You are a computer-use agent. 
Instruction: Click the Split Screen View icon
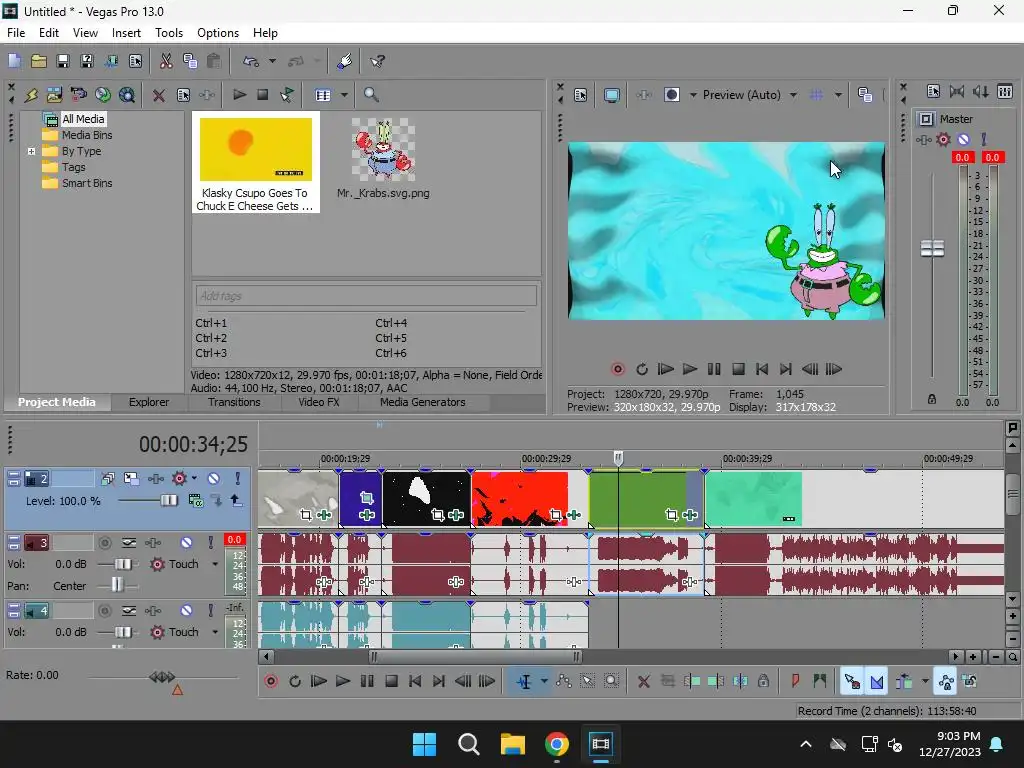pyautogui.click(x=671, y=95)
